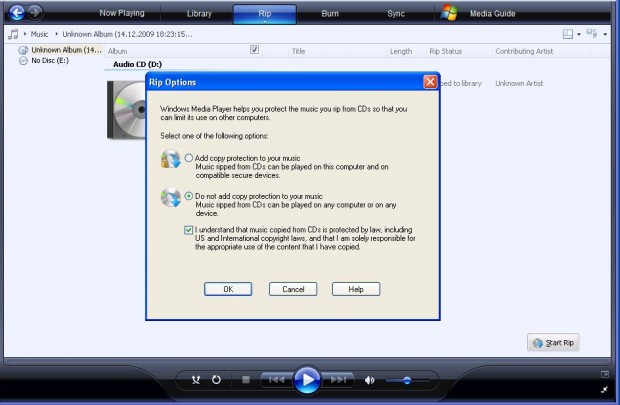Click the no copy protection disc icon

pyautogui.click(x=170, y=197)
